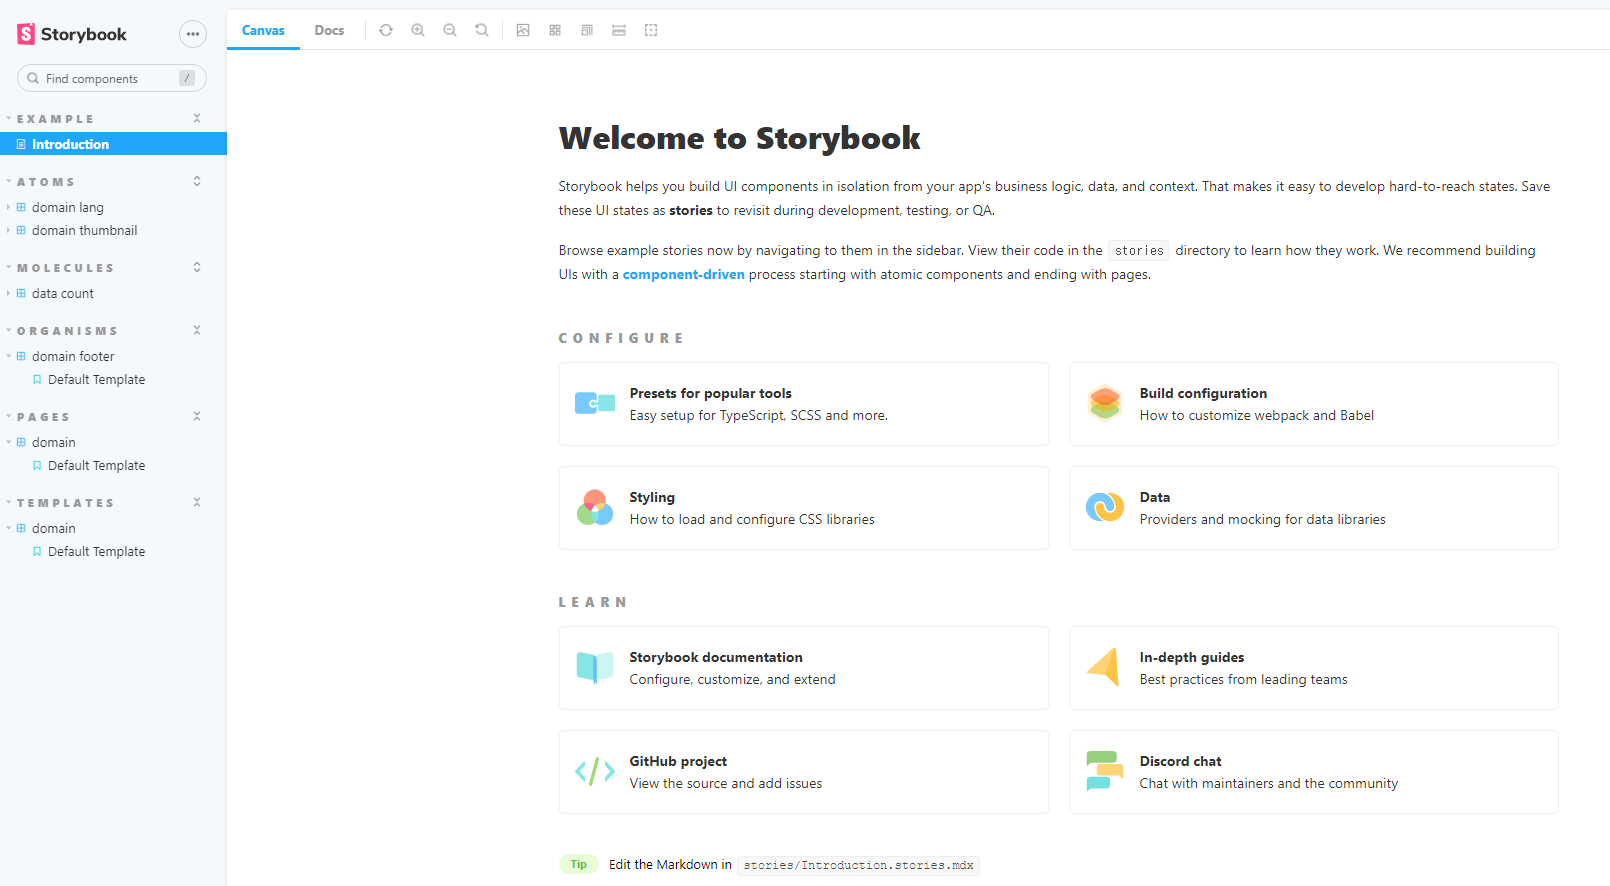1610x886 pixels.
Task: Collapse the EXAMPLE section header
Action: click(x=55, y=119)
